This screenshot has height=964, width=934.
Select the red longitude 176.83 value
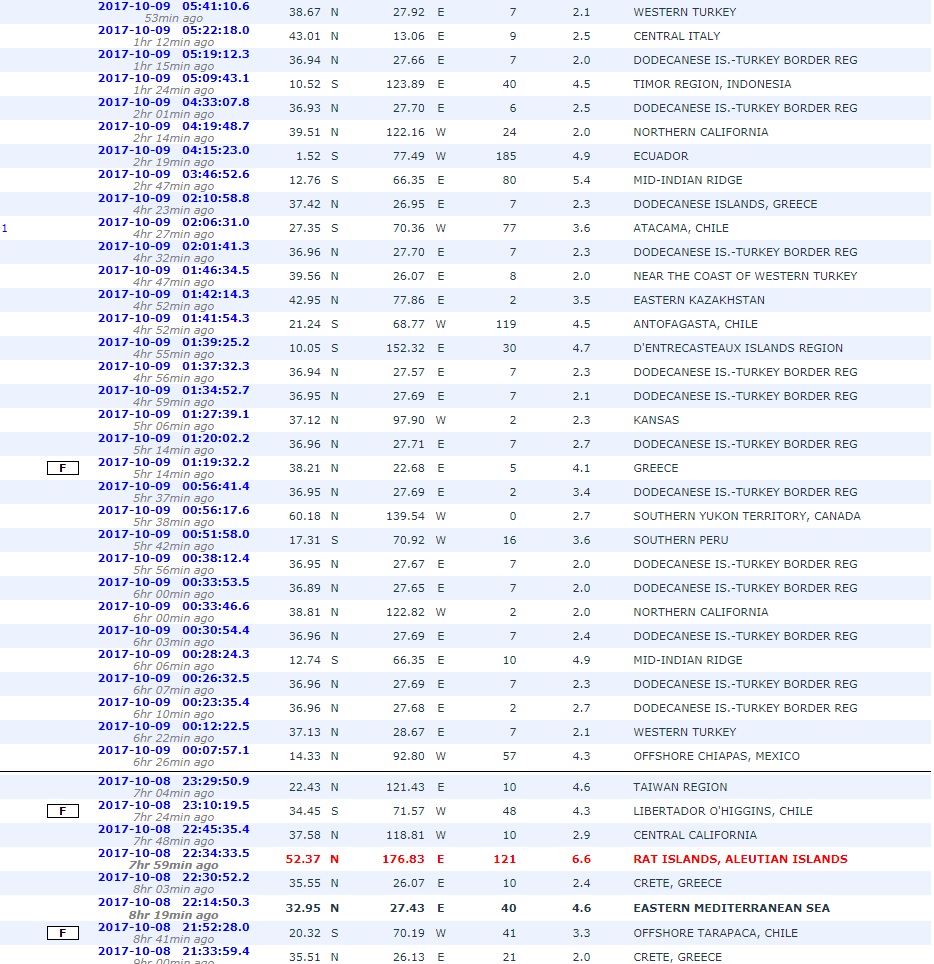click(403, 859)
